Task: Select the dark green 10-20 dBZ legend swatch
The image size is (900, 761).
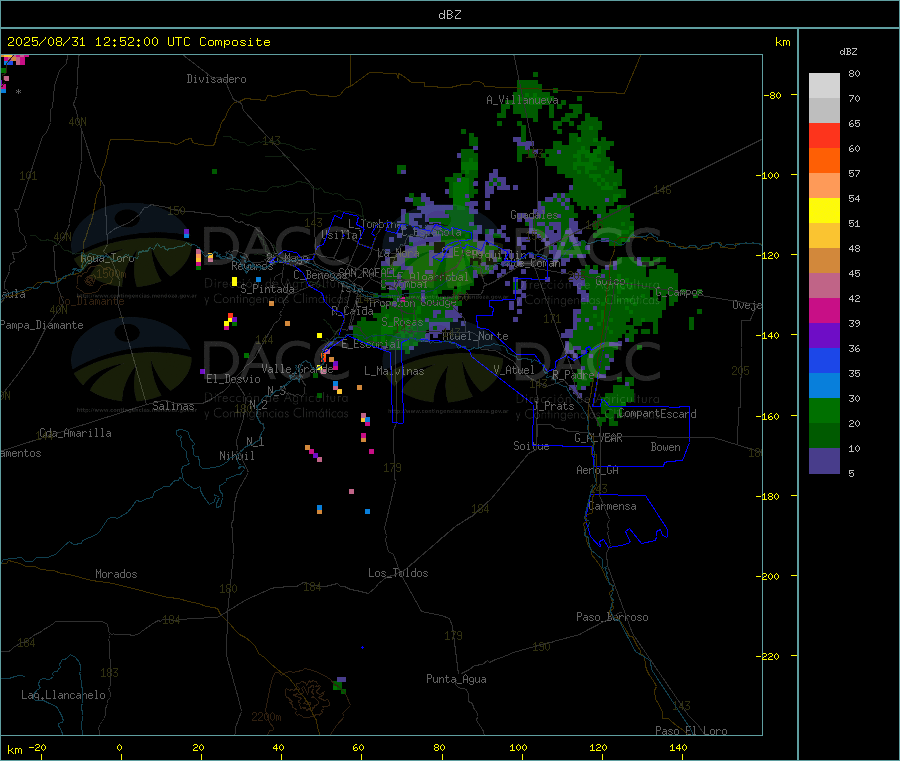Action: 824,436
